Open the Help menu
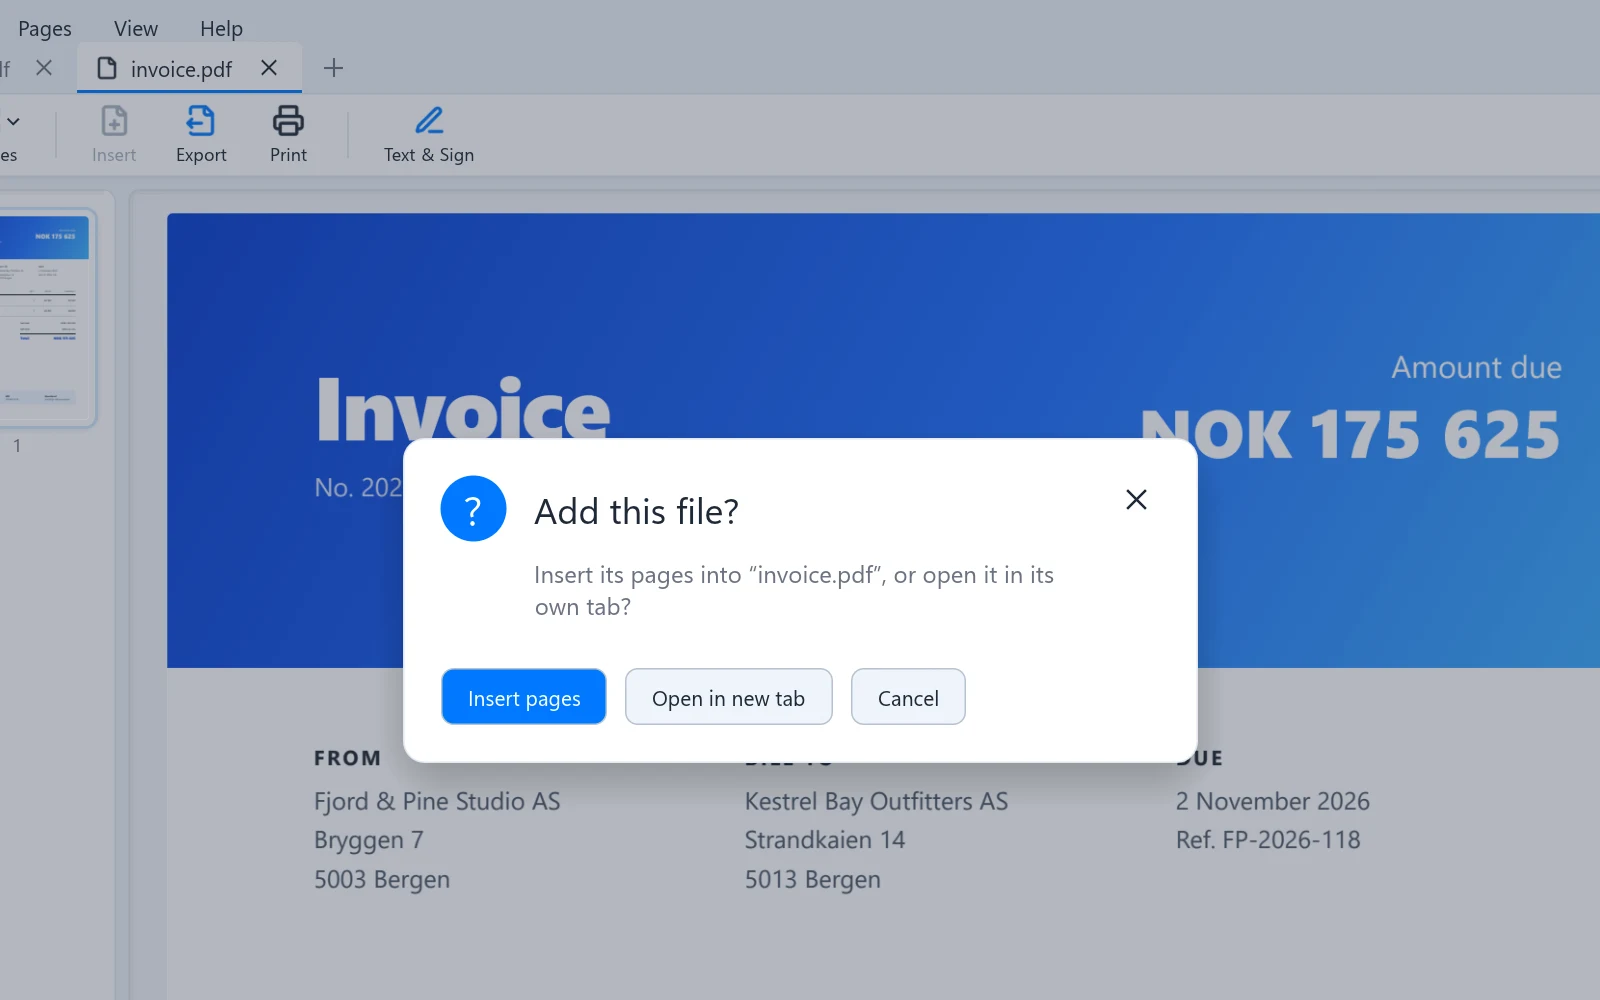 (x=221, y=29)
